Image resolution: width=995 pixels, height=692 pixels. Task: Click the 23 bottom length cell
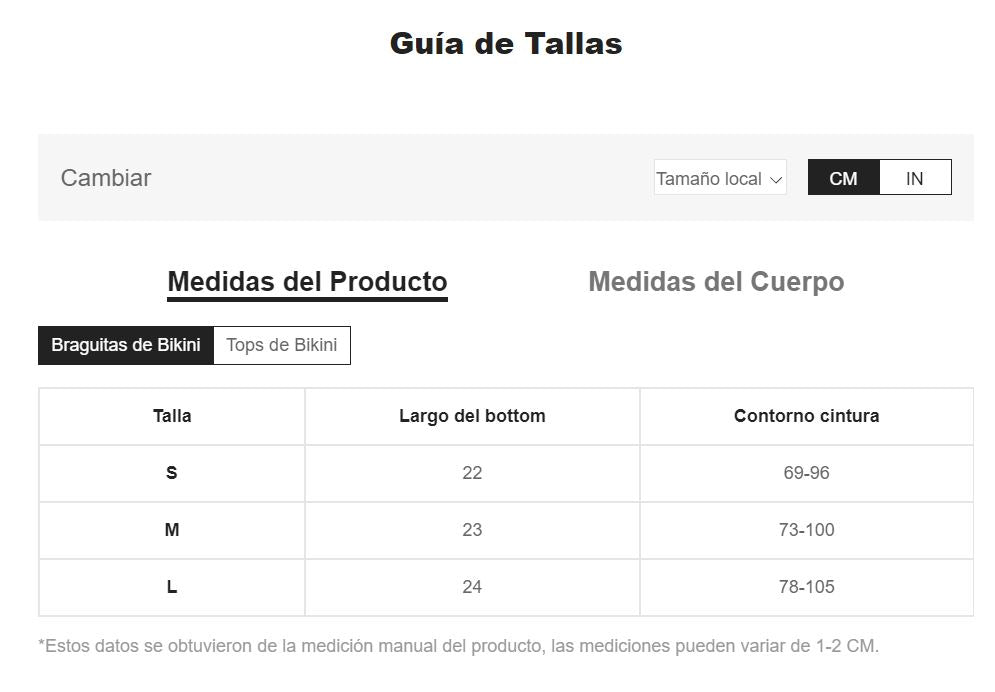(472, 530)
